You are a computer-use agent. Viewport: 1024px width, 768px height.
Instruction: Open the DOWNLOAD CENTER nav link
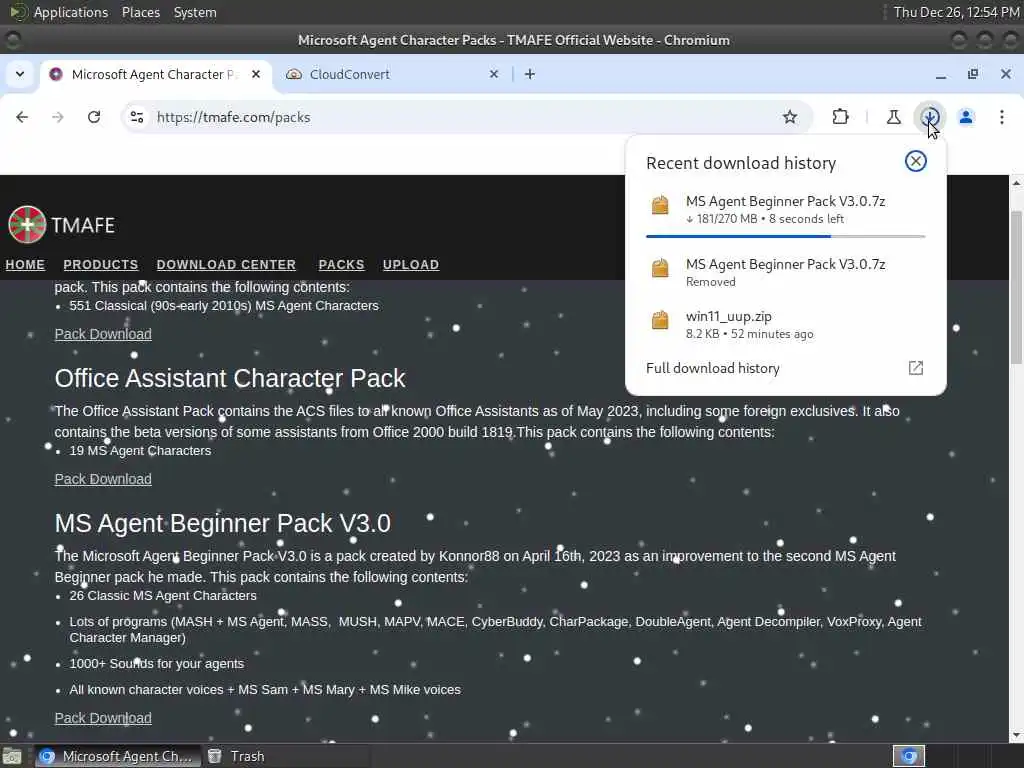[226, 264]
